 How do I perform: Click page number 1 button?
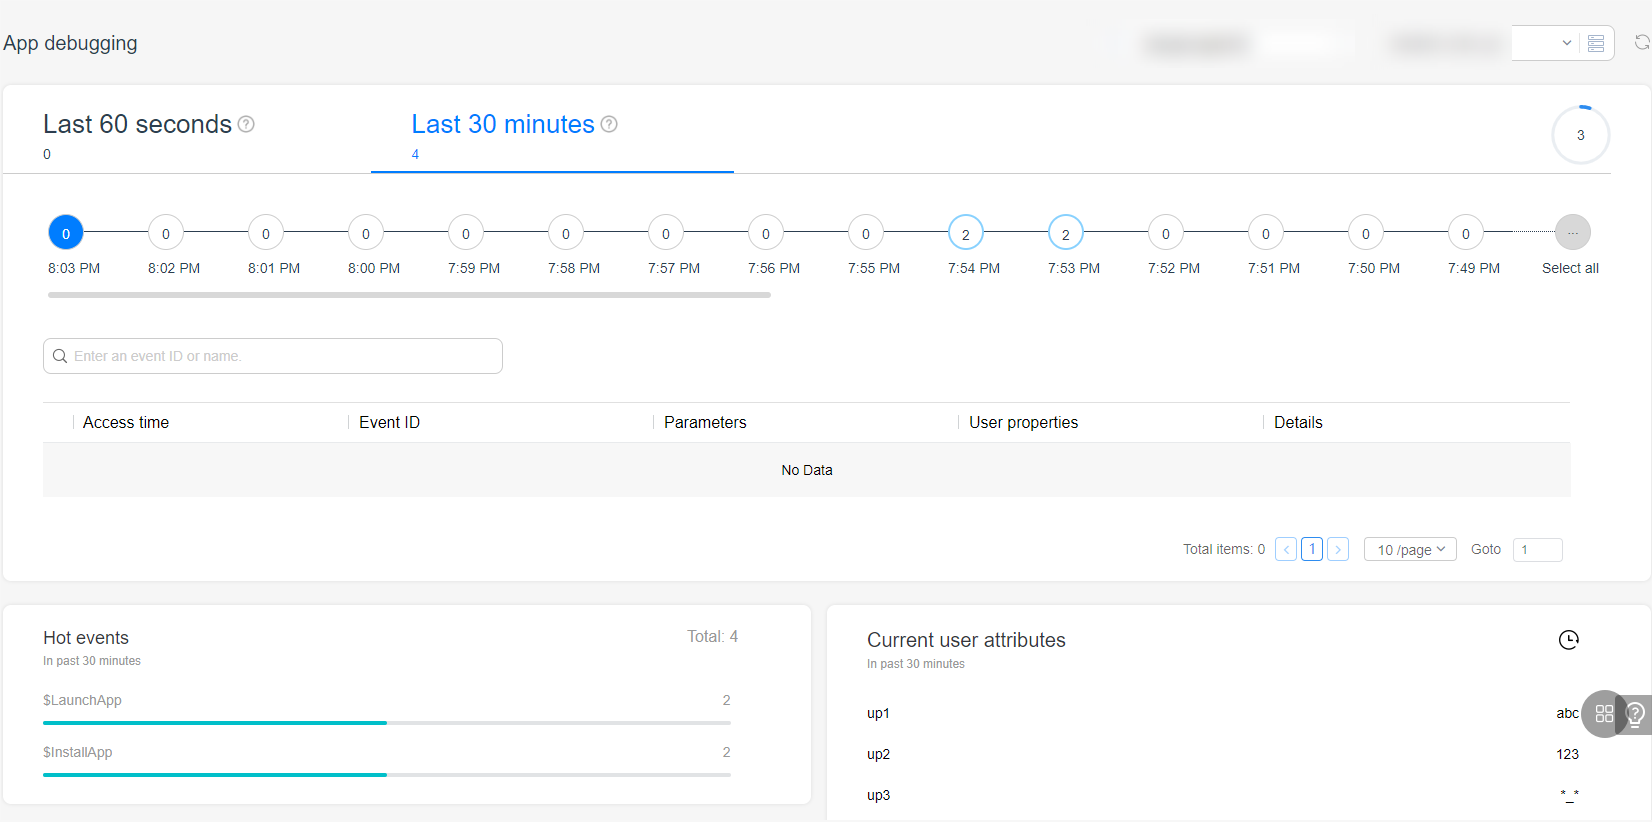pyautogui.click(x=1312, y=549)
